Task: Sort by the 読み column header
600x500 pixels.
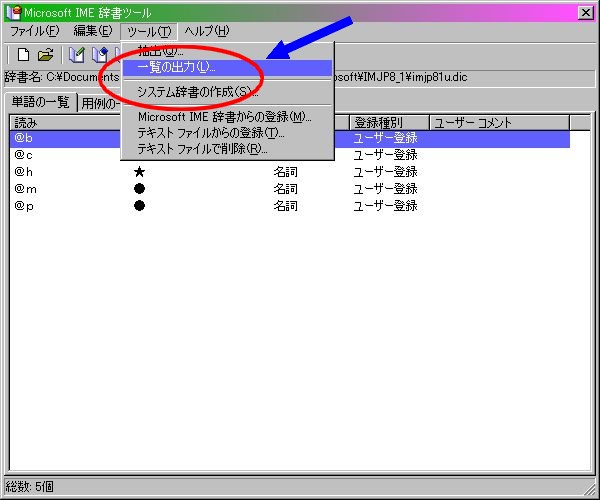Action: tap(66, 123)
